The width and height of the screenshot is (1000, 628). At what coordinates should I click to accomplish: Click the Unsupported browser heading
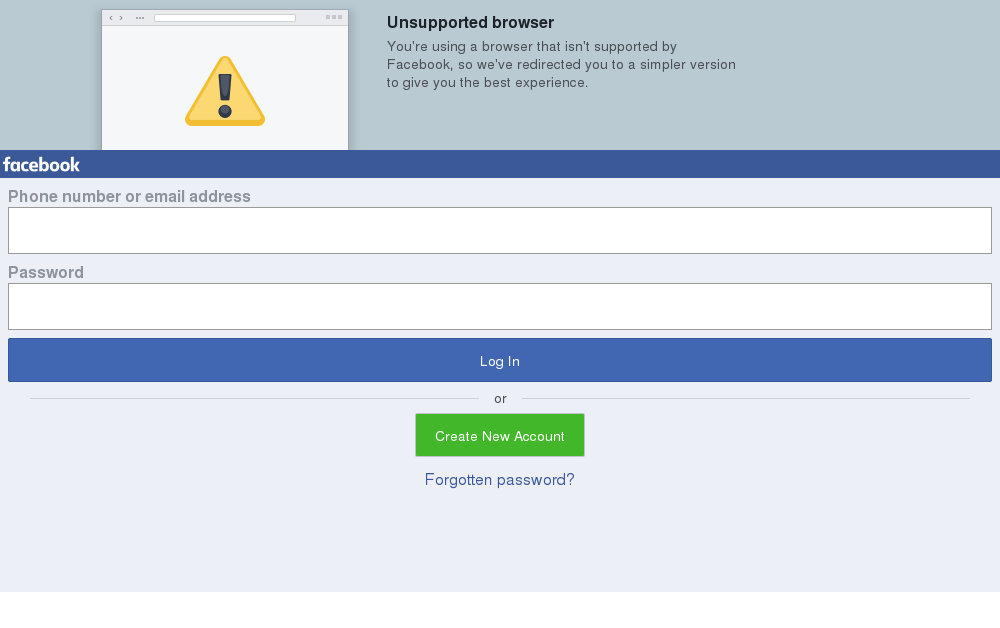pos(470,22)
